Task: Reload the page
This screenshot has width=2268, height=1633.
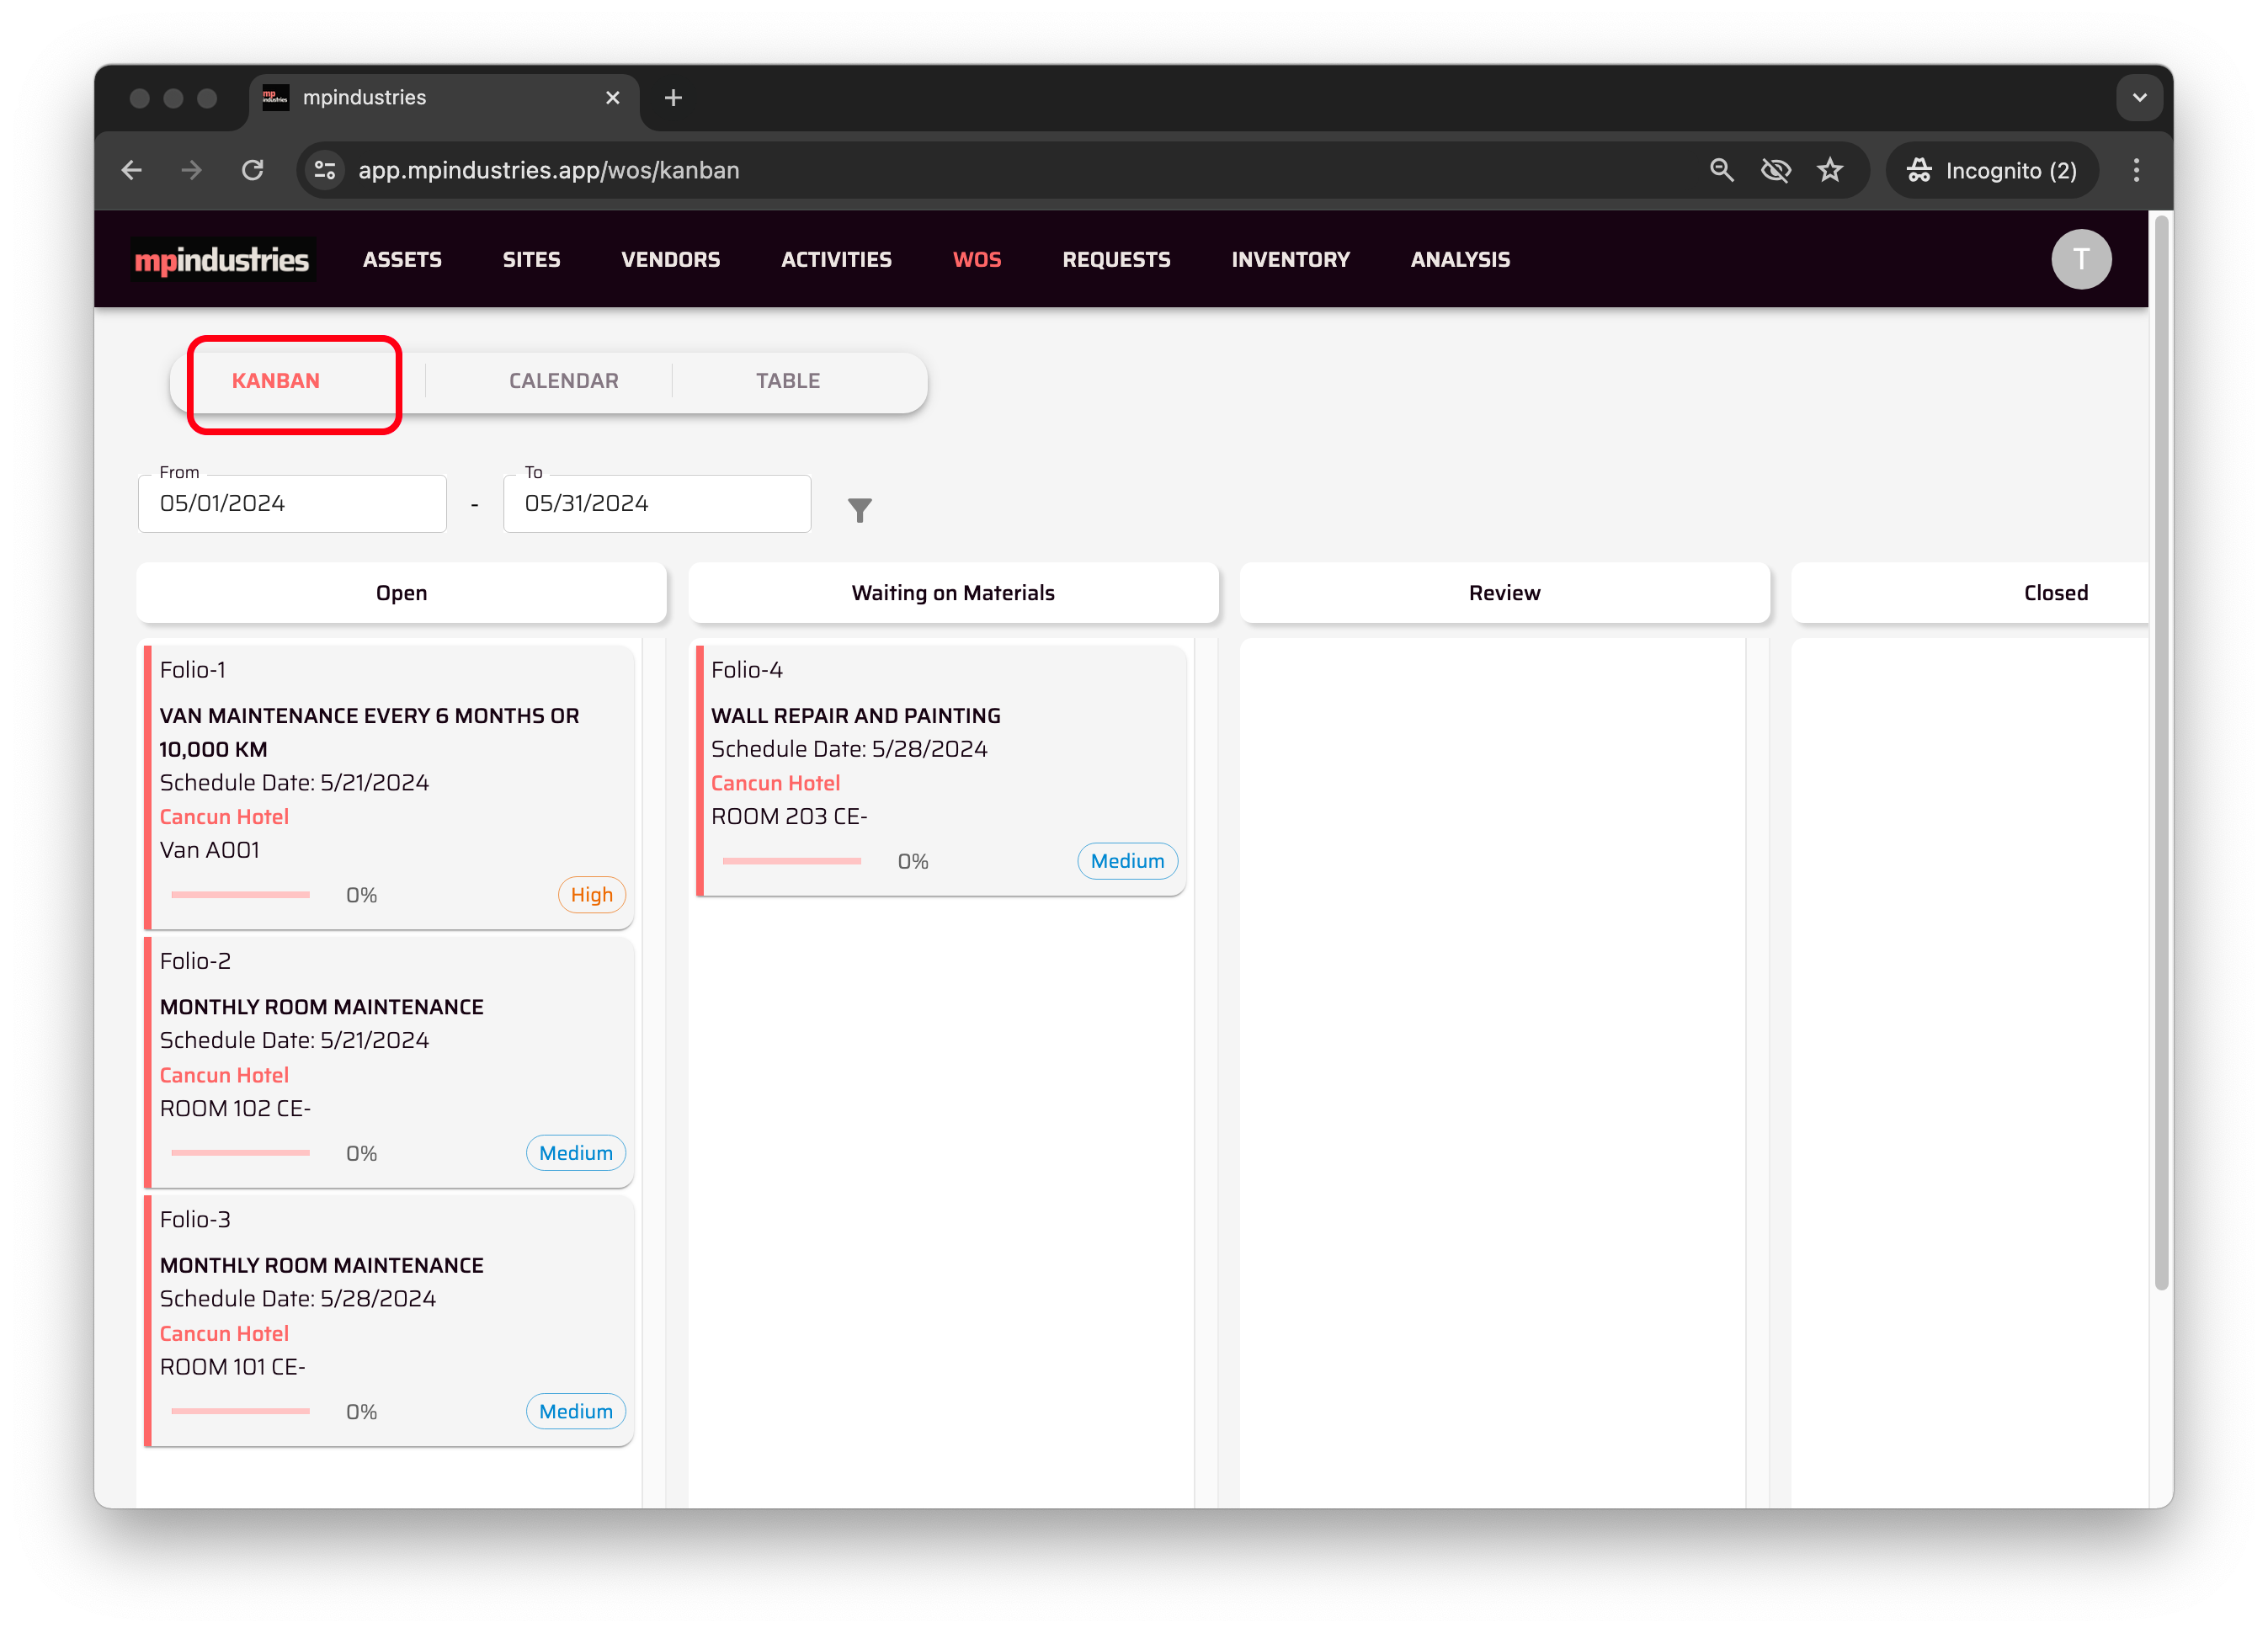Action: point(253,170)
